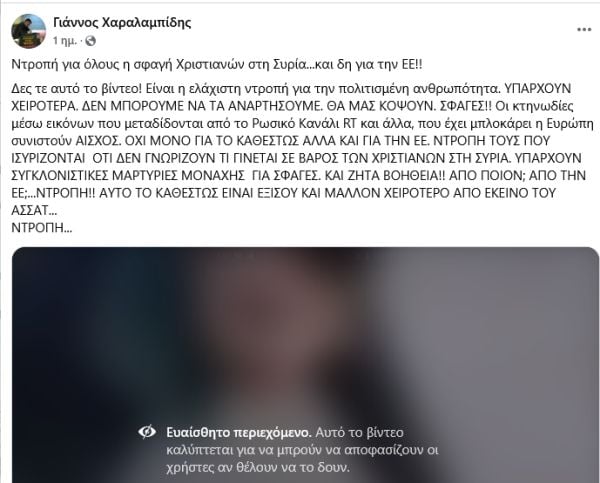Open Γιάννος Χαραλαμπίδης profile picture
Screen dimensions: 600x483
click(29, 31)
